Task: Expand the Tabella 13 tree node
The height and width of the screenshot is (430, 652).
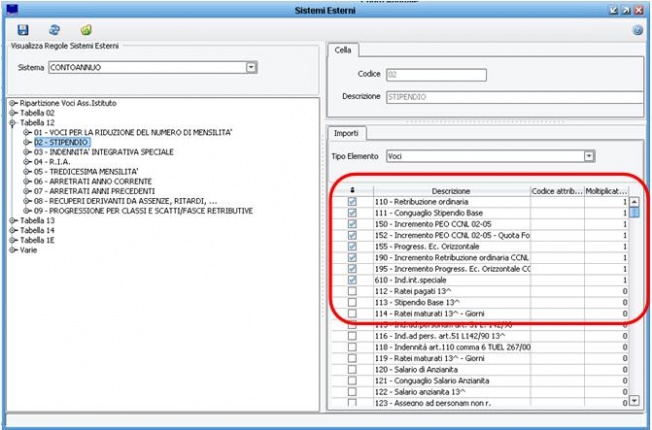Action: pyautogui.click(x=13, y=220)
